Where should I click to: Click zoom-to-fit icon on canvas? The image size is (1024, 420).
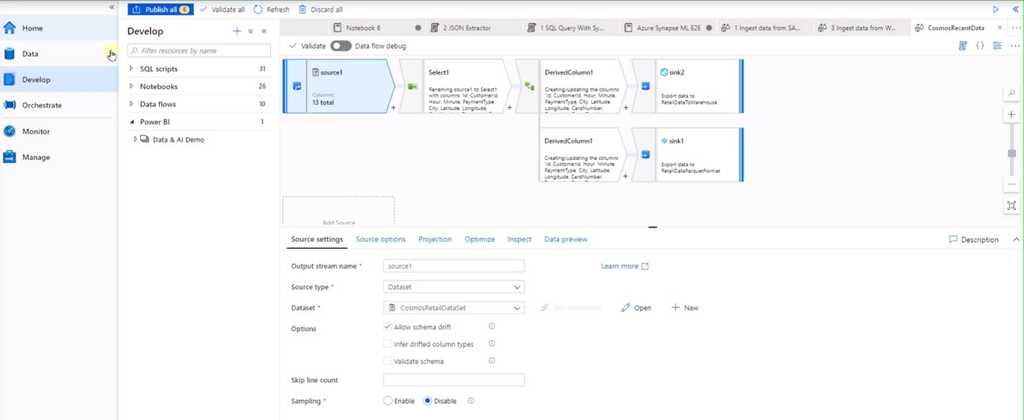1011,205
